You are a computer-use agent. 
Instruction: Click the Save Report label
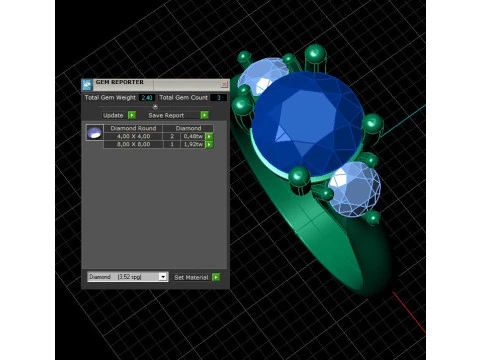(x=166, y=115)
